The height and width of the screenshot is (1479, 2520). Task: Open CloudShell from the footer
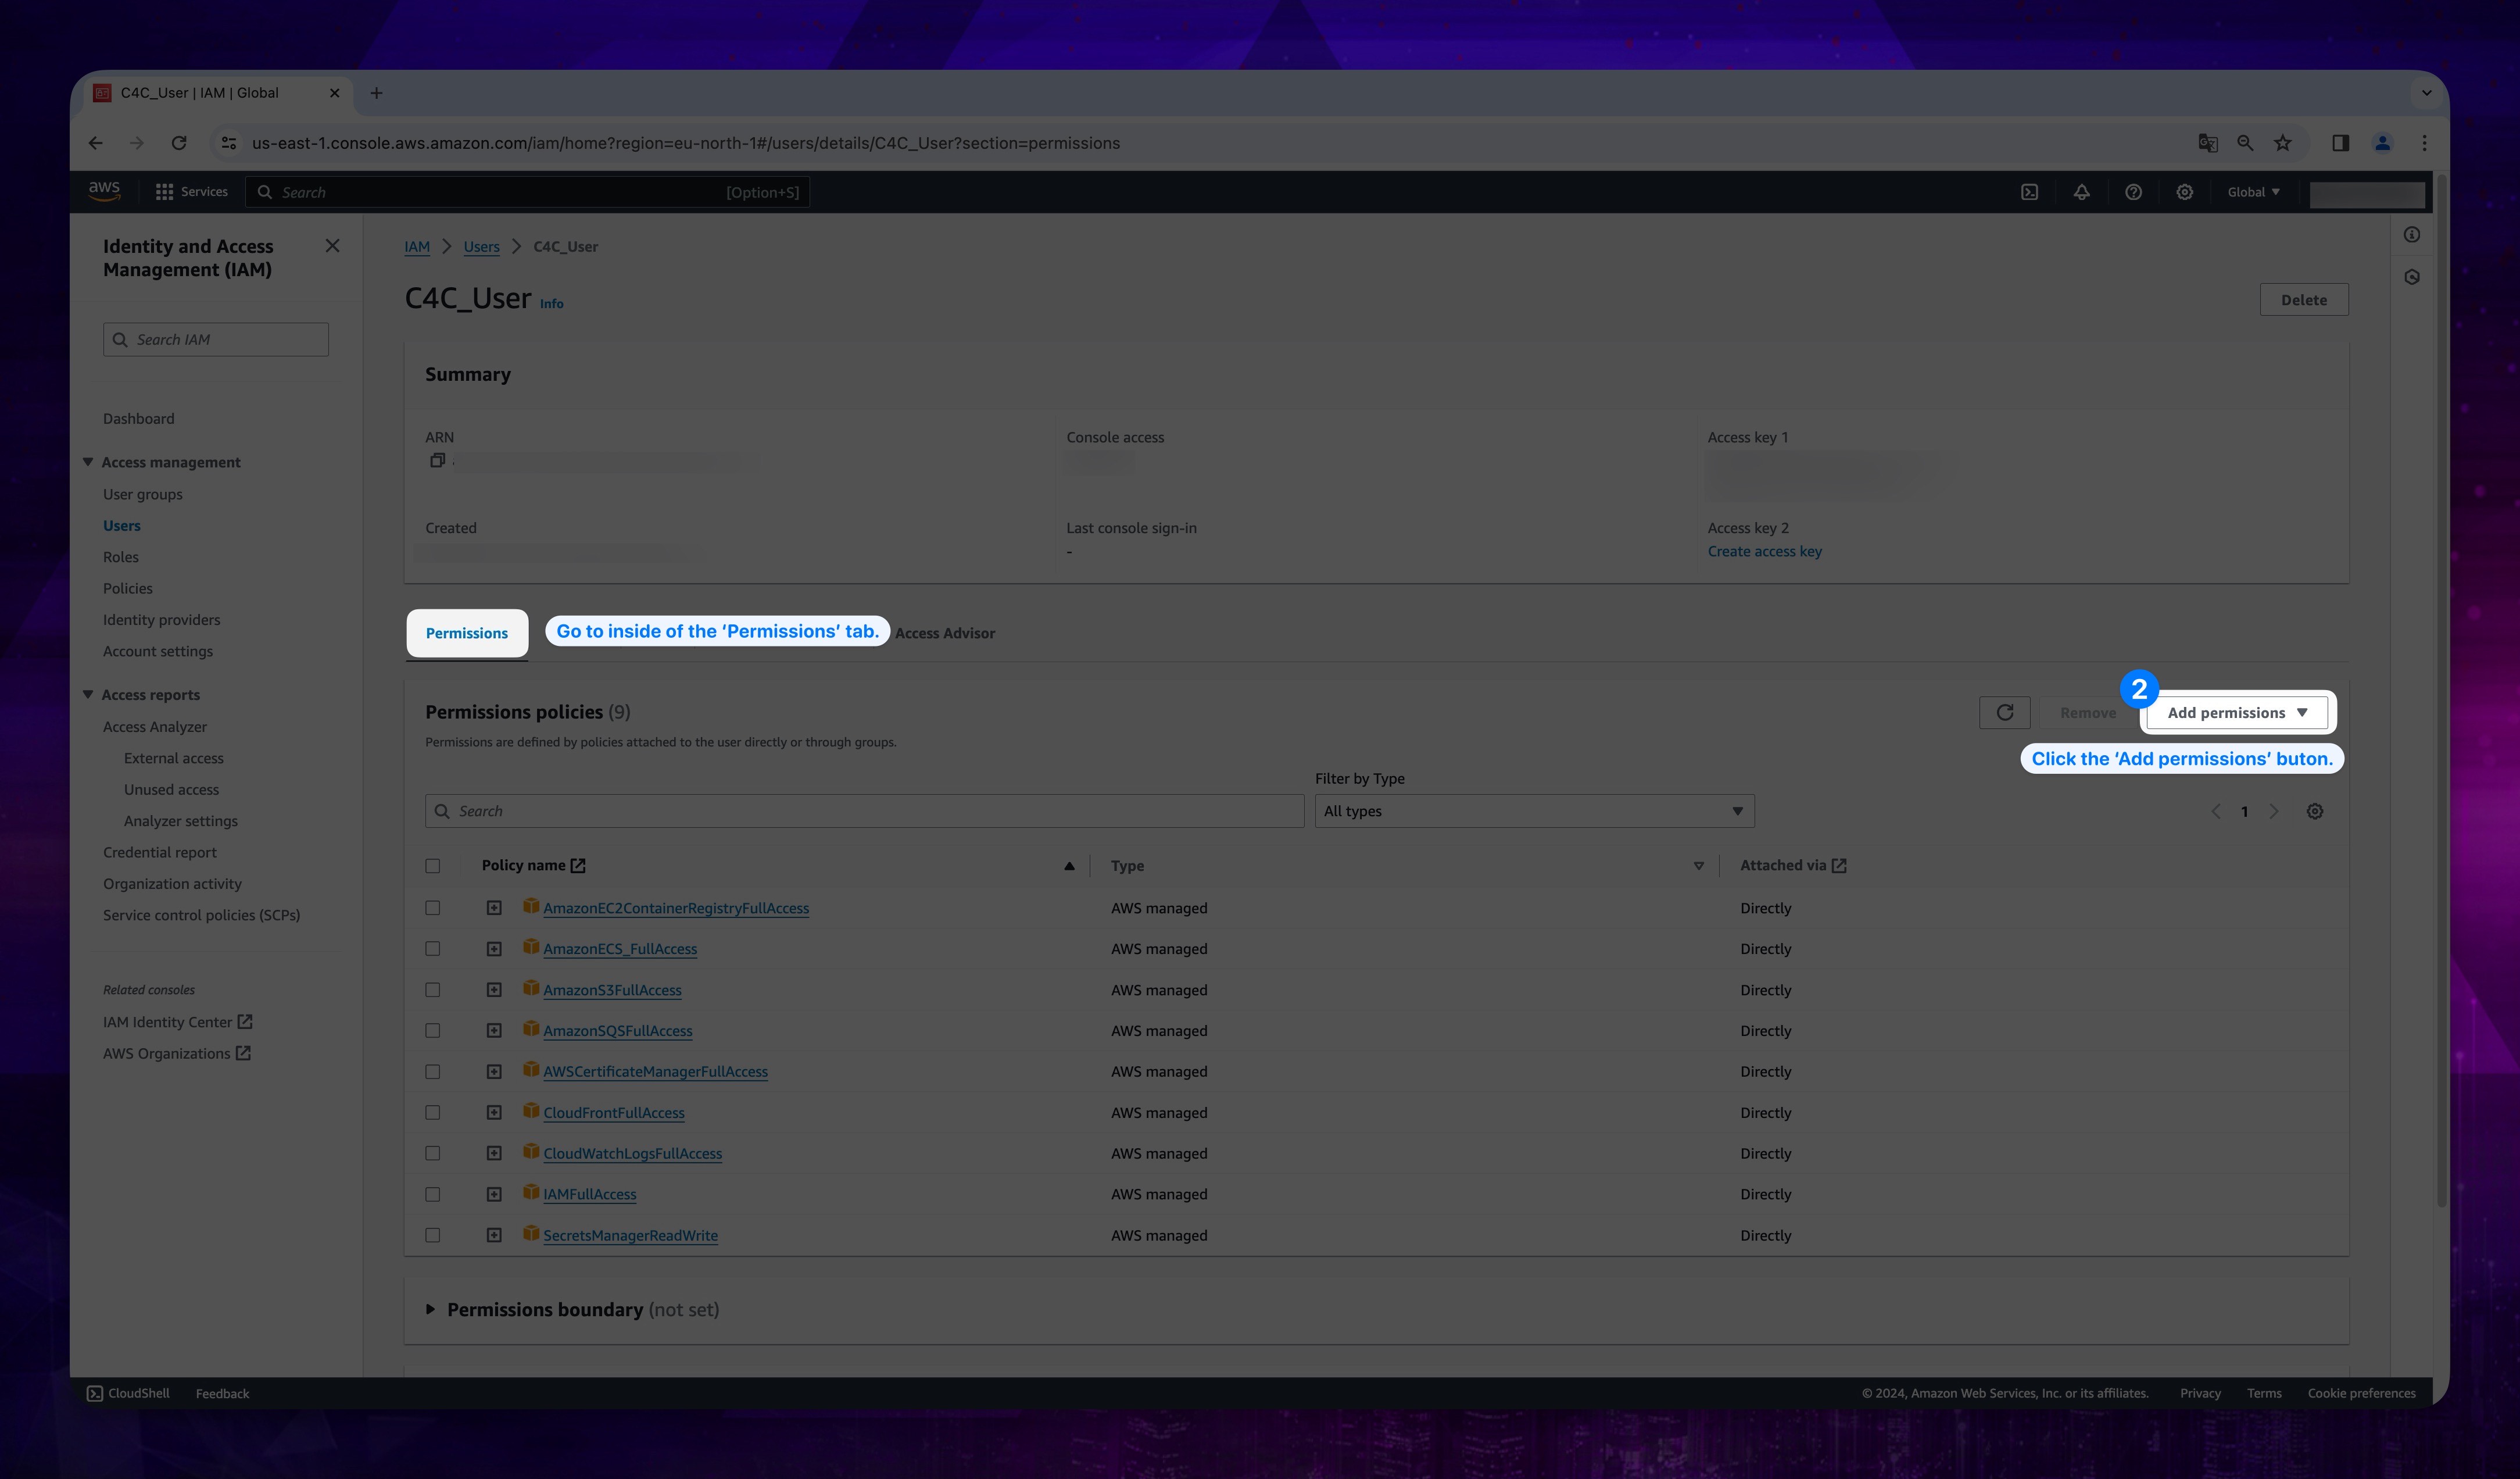coord(128,1393)
